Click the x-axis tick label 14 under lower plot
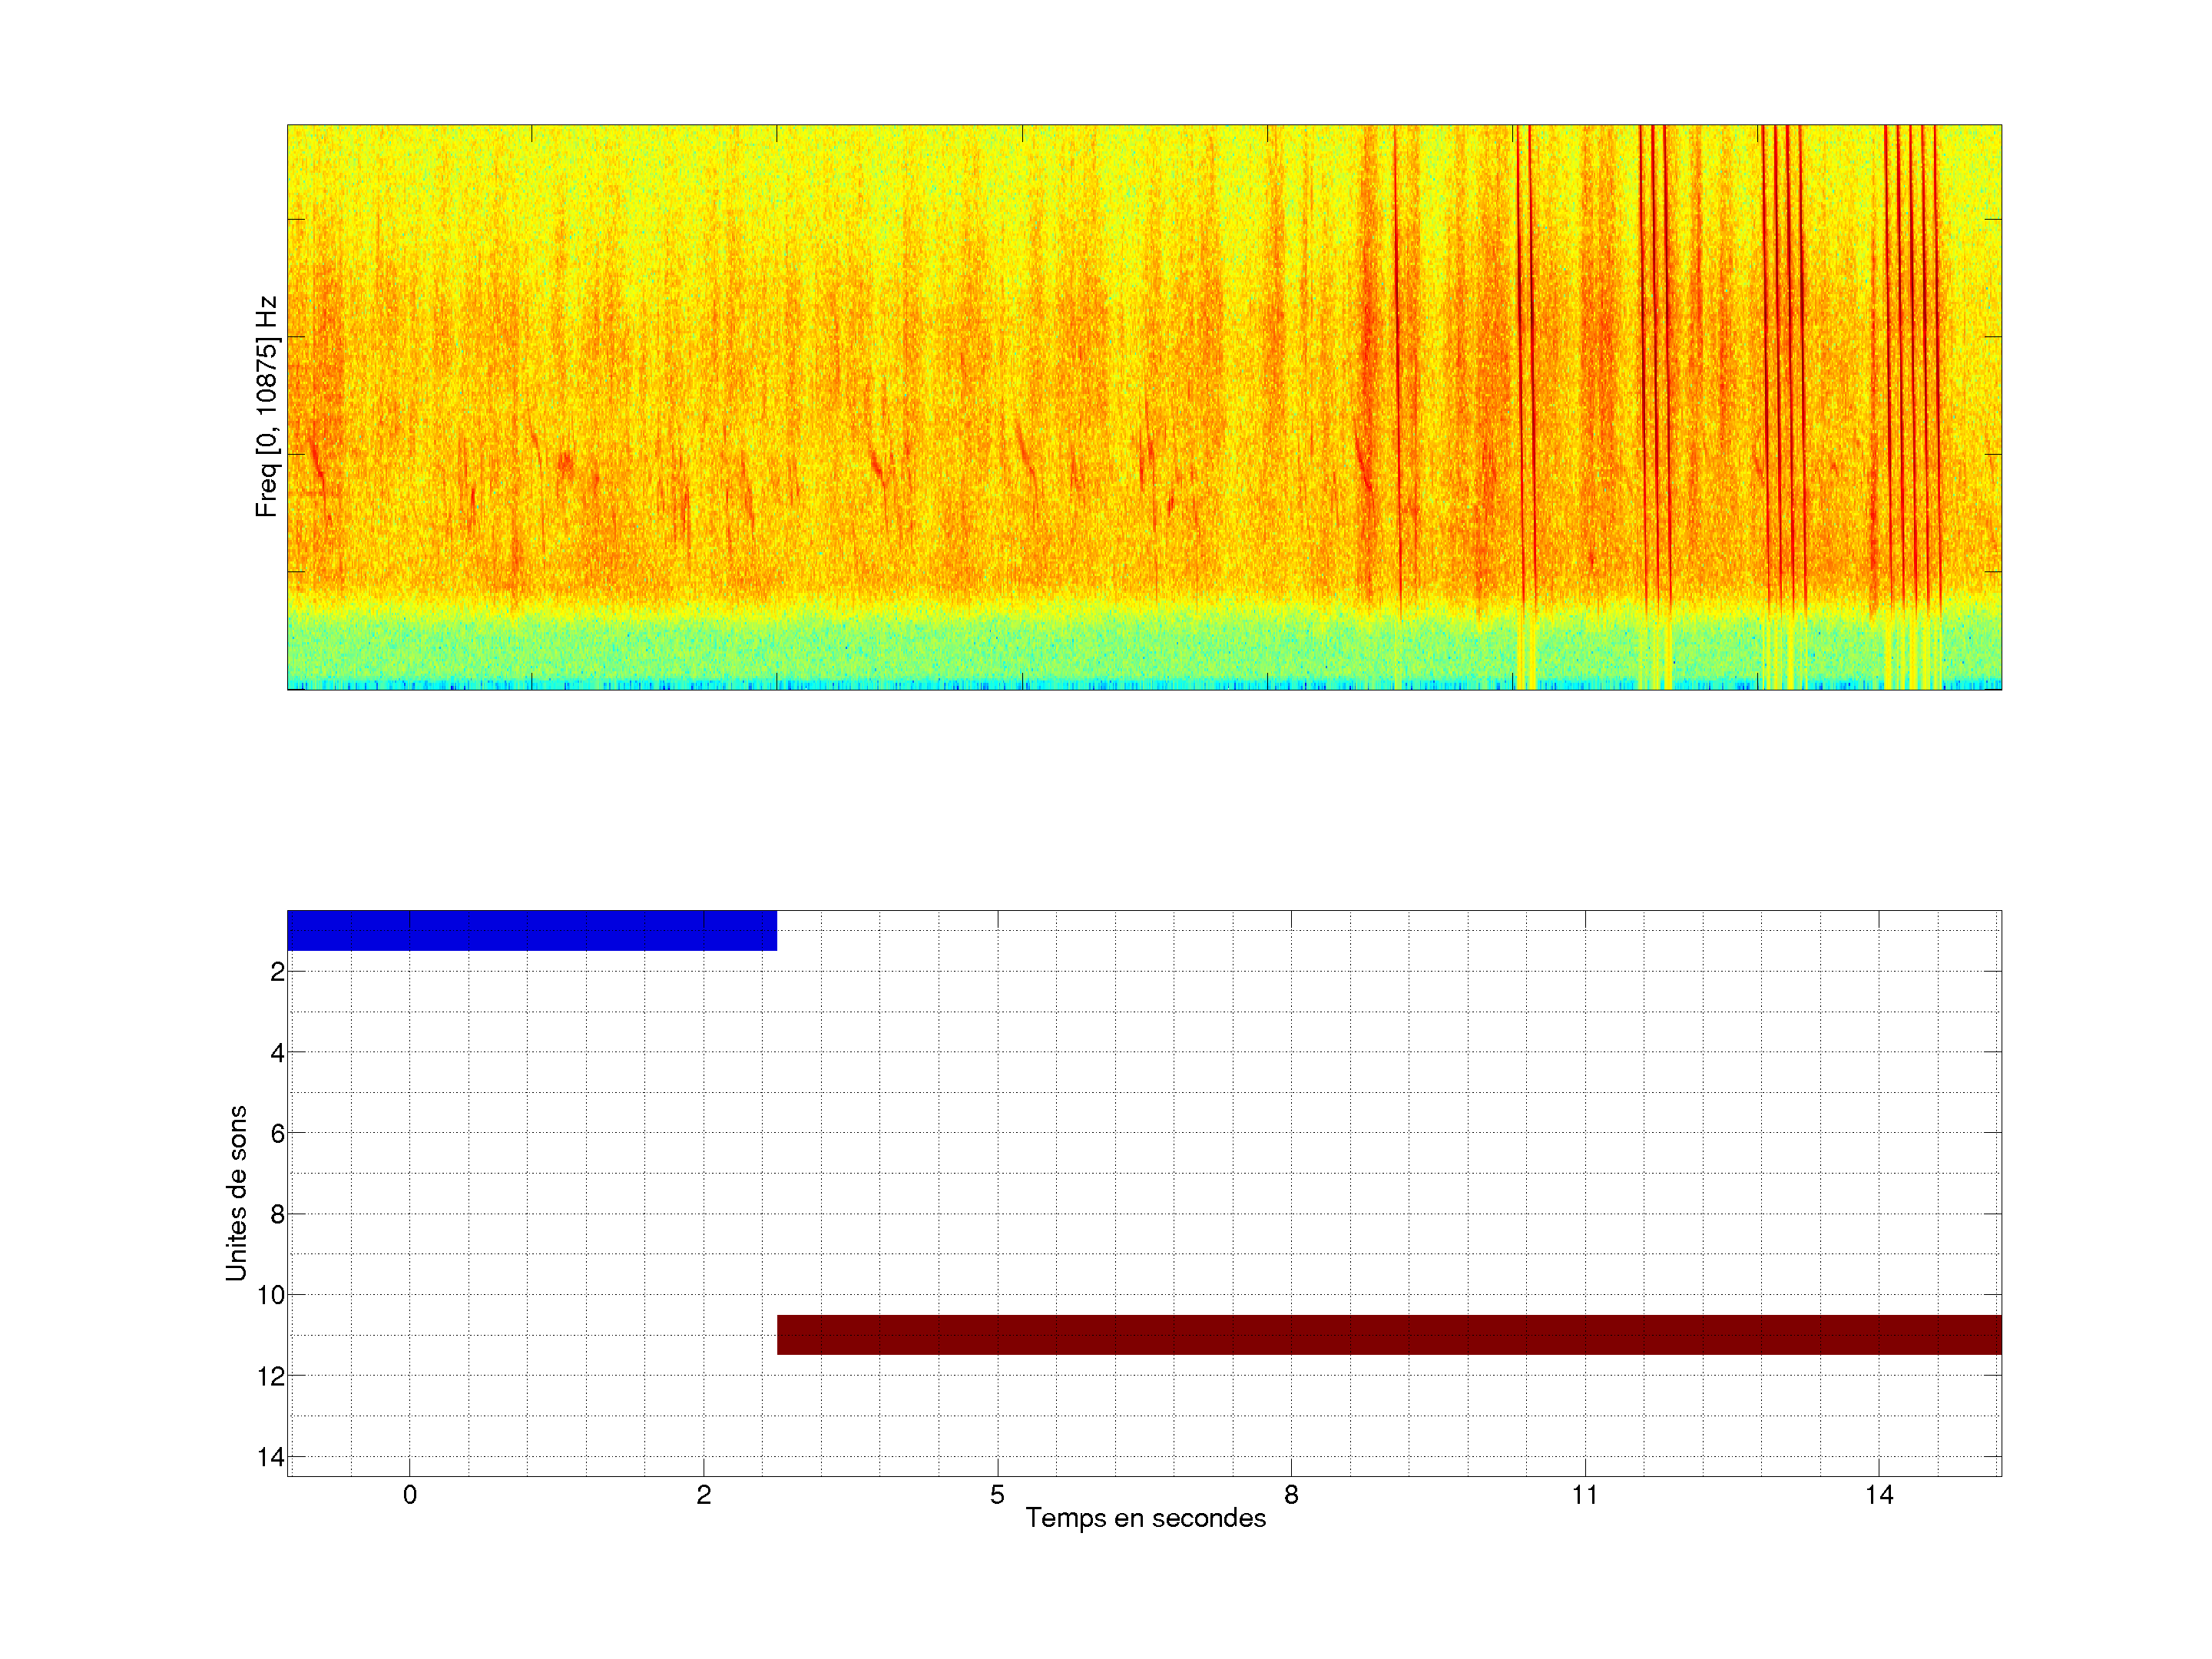The width and height of the screenshot is (2212, 1659). coord(1878,1495)
